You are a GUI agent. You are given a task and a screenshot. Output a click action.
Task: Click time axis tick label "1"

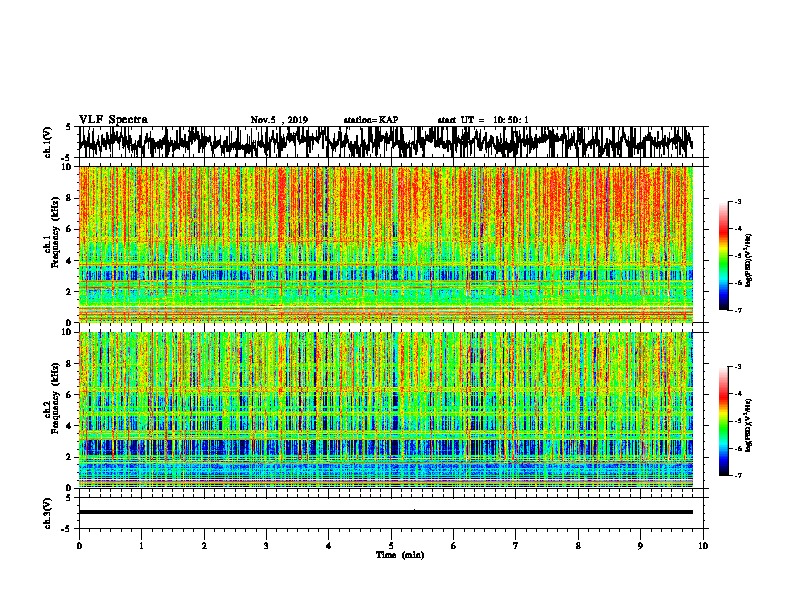141,546
